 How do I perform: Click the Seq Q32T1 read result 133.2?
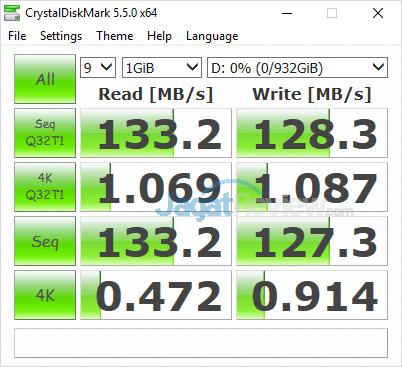click(156, 133)
